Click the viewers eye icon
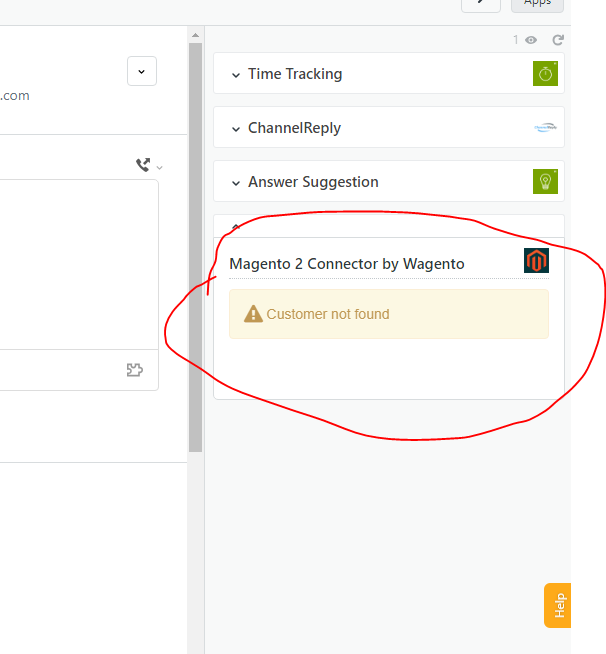The height and width of the screenshot is (654, 606). [531, 40]
